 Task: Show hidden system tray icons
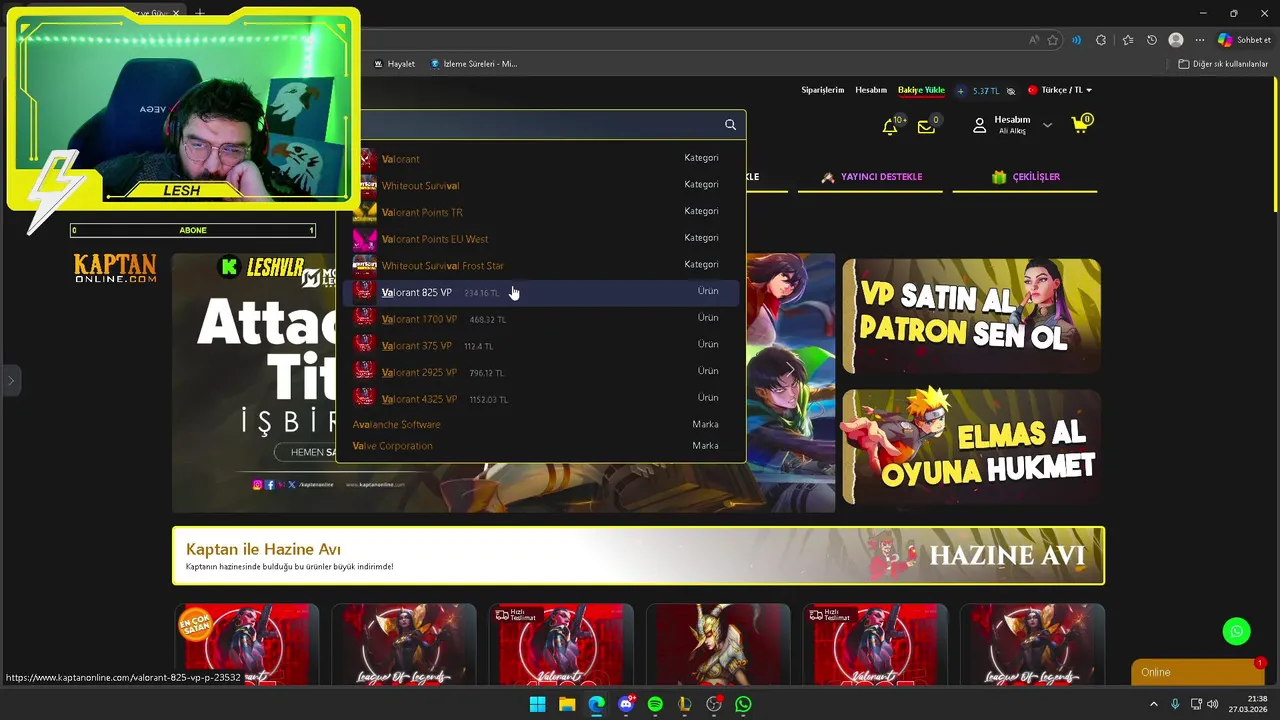tap(1153, 704)
